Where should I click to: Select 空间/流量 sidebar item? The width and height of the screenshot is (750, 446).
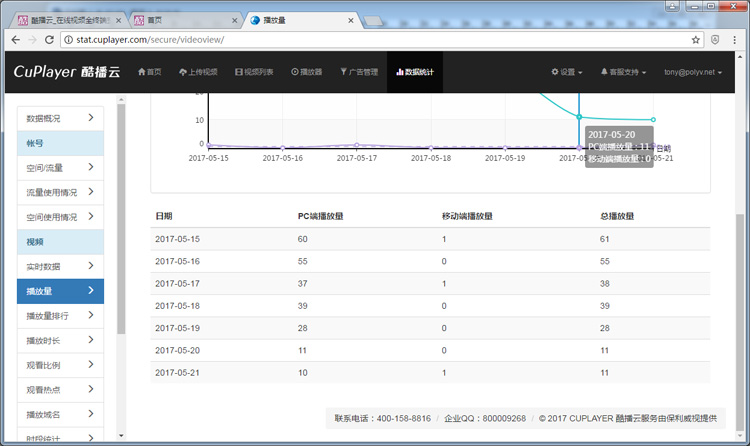tap(61, 168)
